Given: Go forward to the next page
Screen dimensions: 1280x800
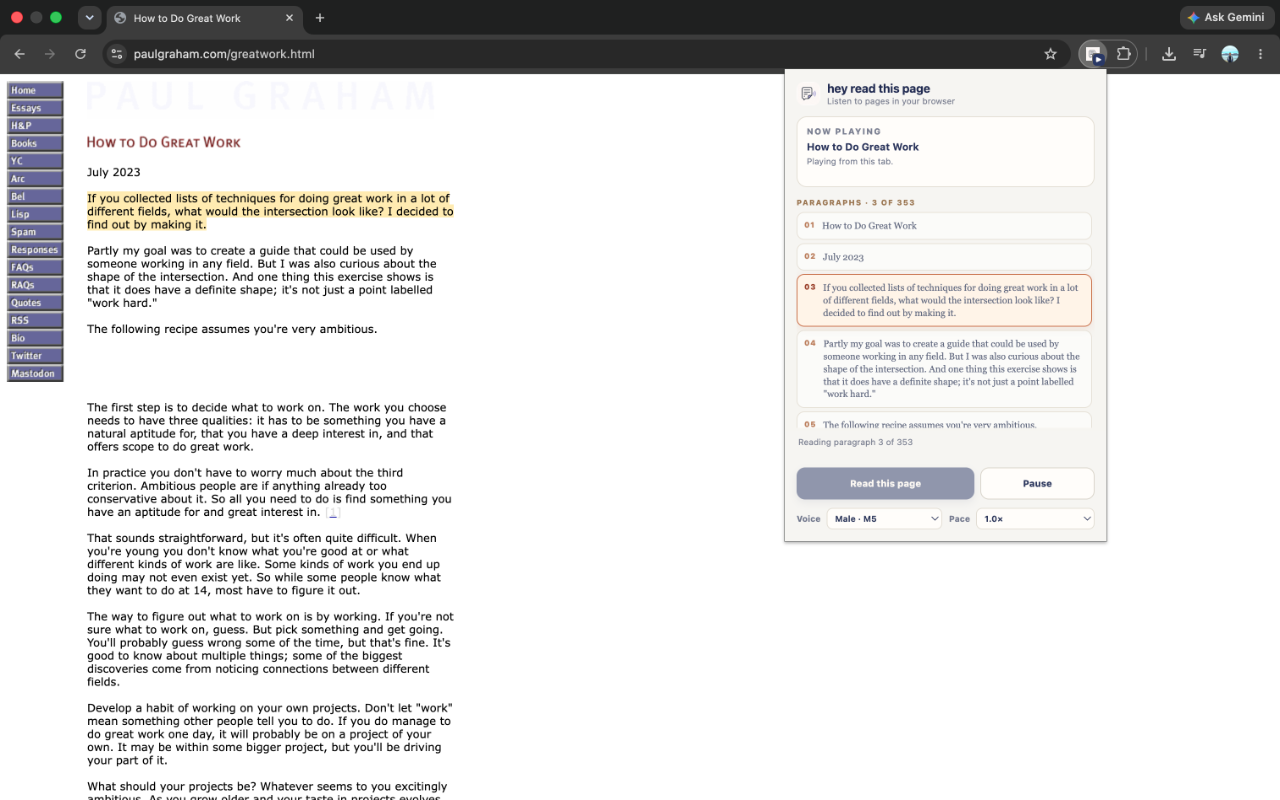Looking at the screenshot, I should click(x=49, y=54).
